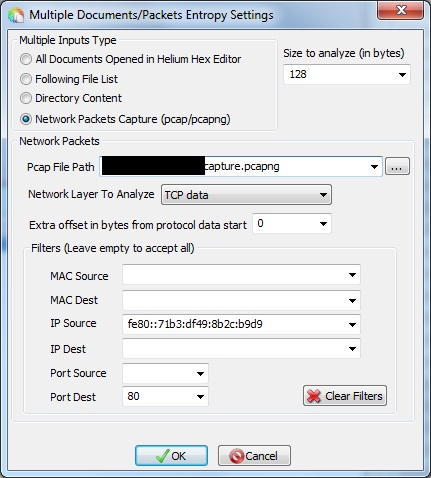Open the IP Source dropdown arrow
The image size is (431, 478).
click(352, 324)
